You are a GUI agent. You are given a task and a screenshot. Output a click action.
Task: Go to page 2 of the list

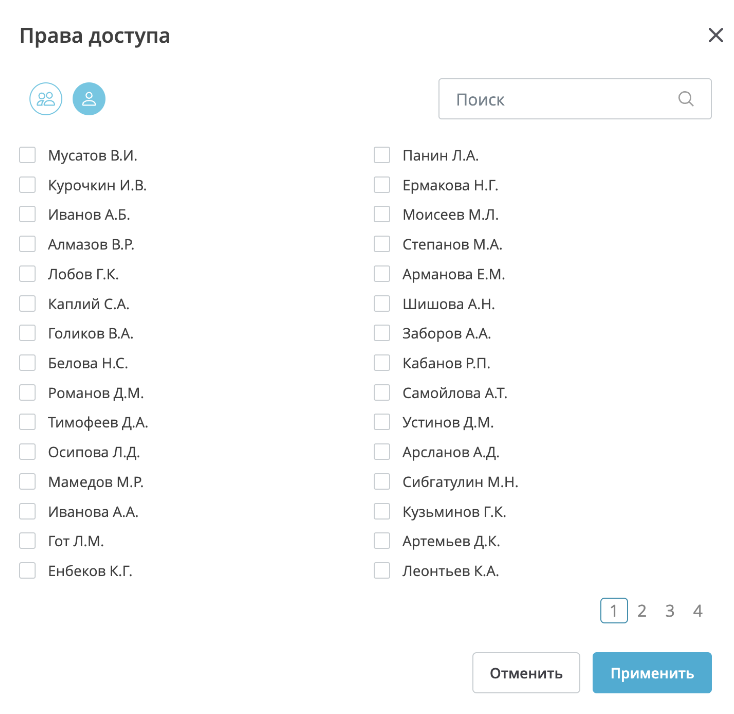click(x=642, y=611)
